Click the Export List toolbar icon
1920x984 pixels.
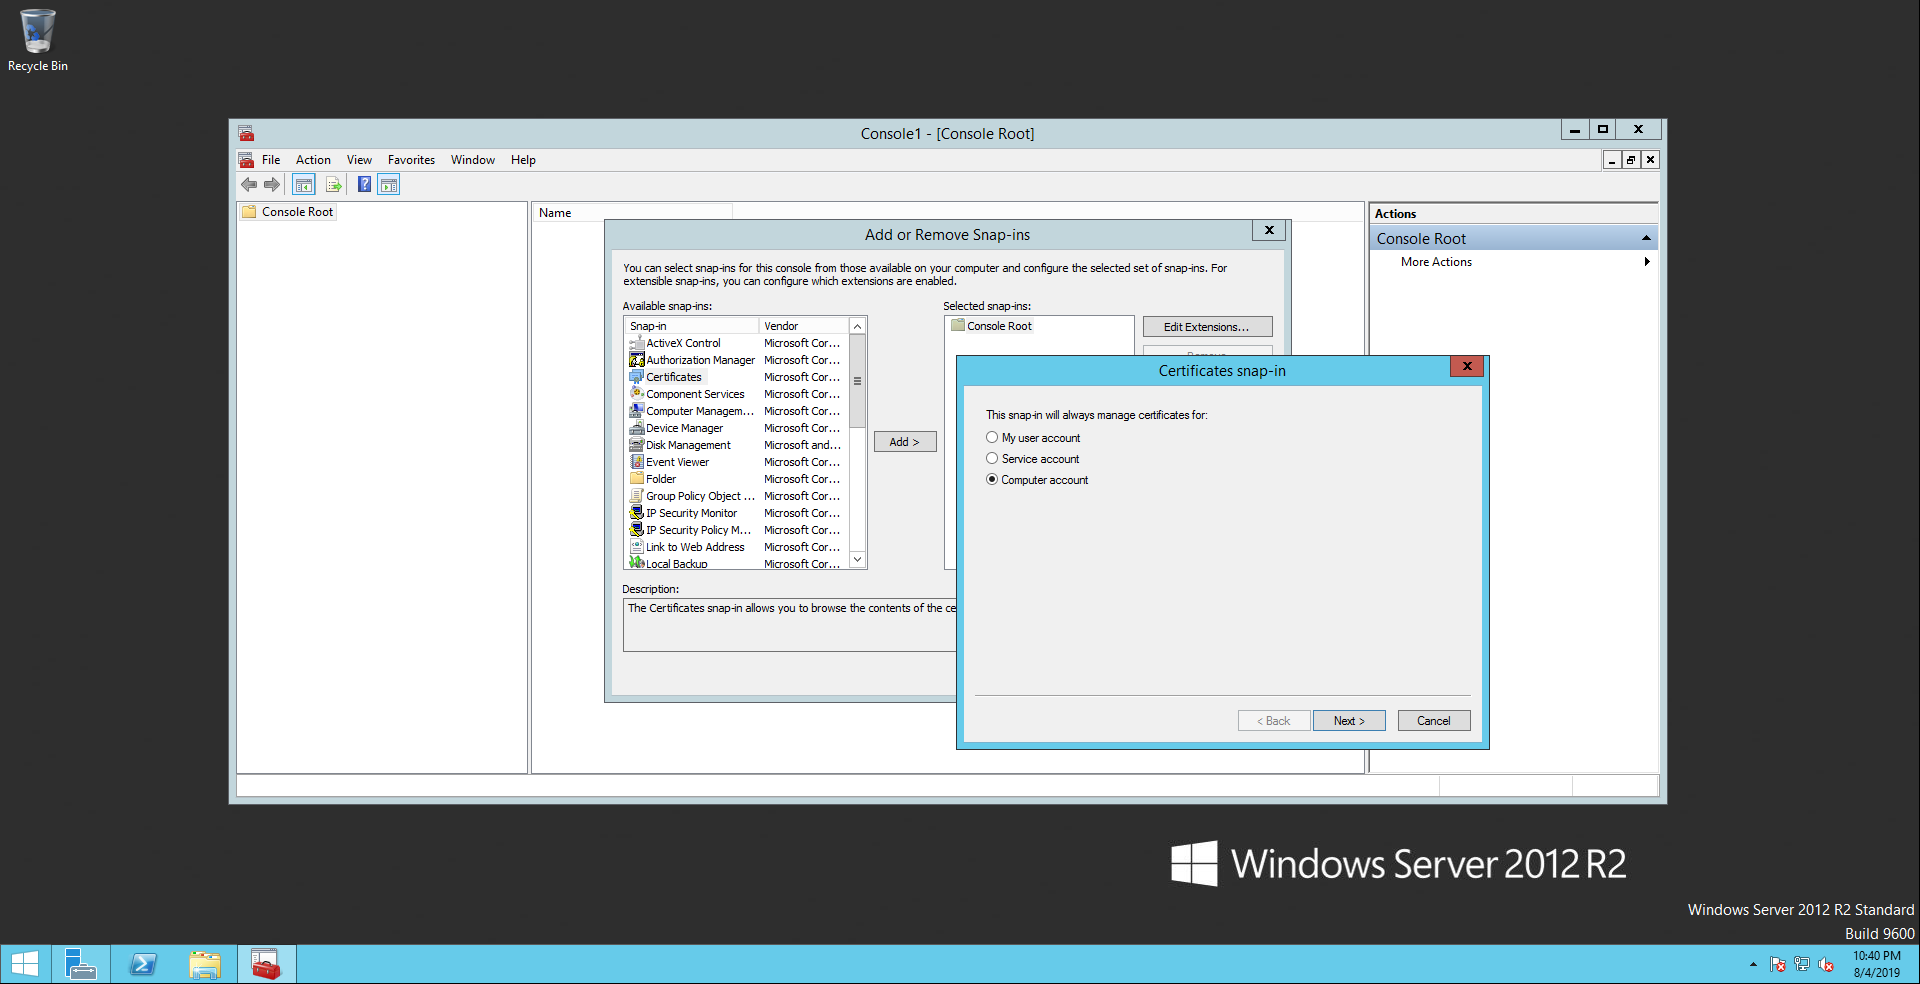pos(334,185)
